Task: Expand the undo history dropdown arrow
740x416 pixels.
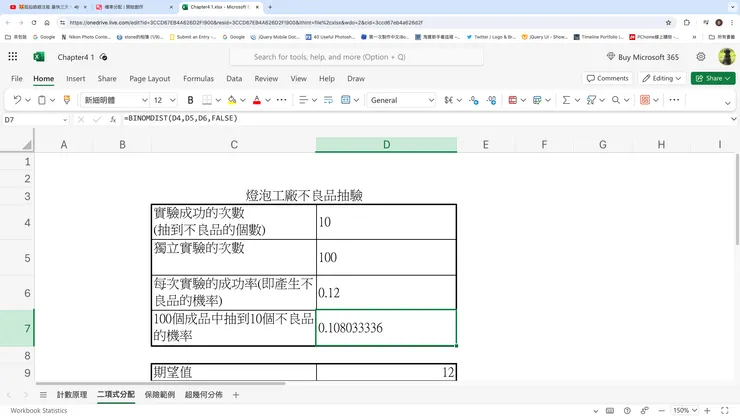Action: (28, 100)
